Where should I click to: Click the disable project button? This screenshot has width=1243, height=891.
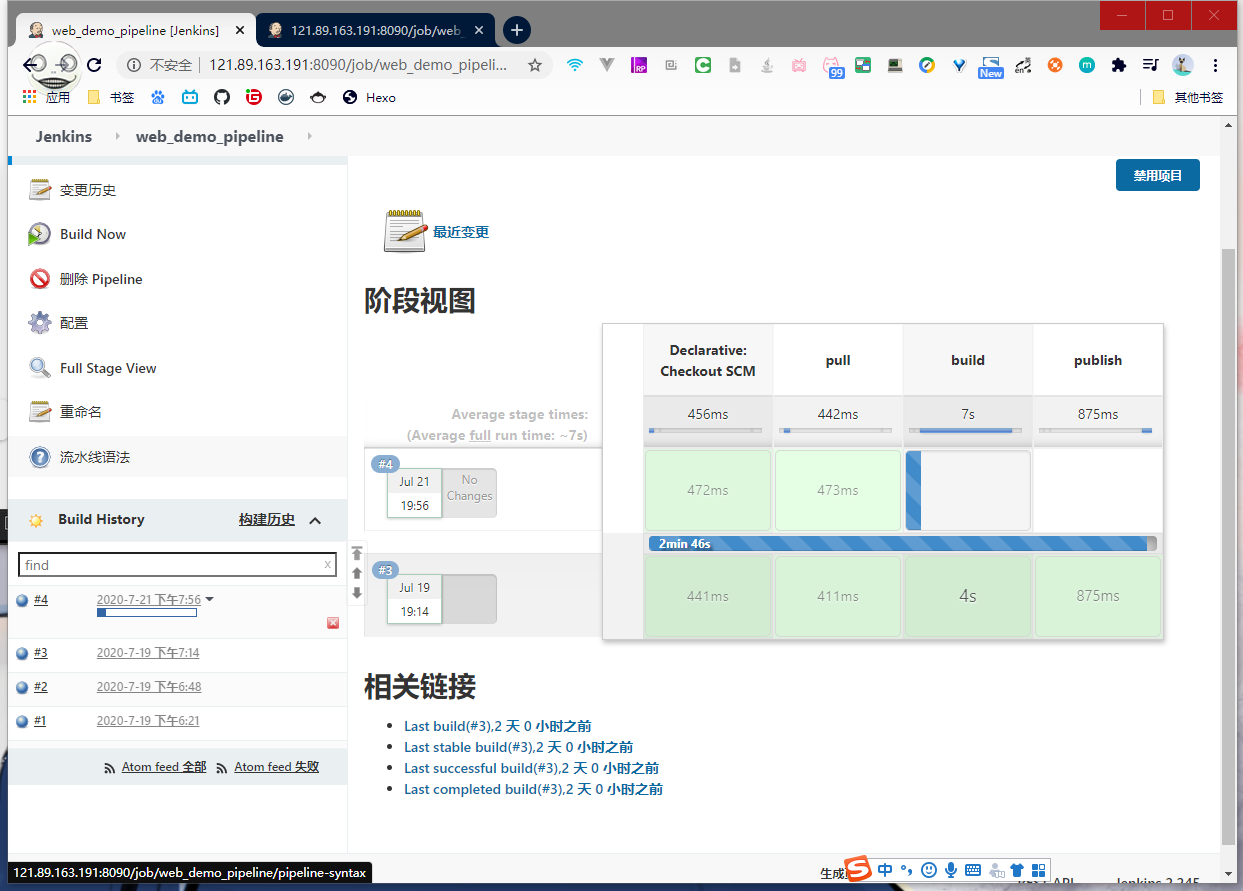[x=1157, y=175]
